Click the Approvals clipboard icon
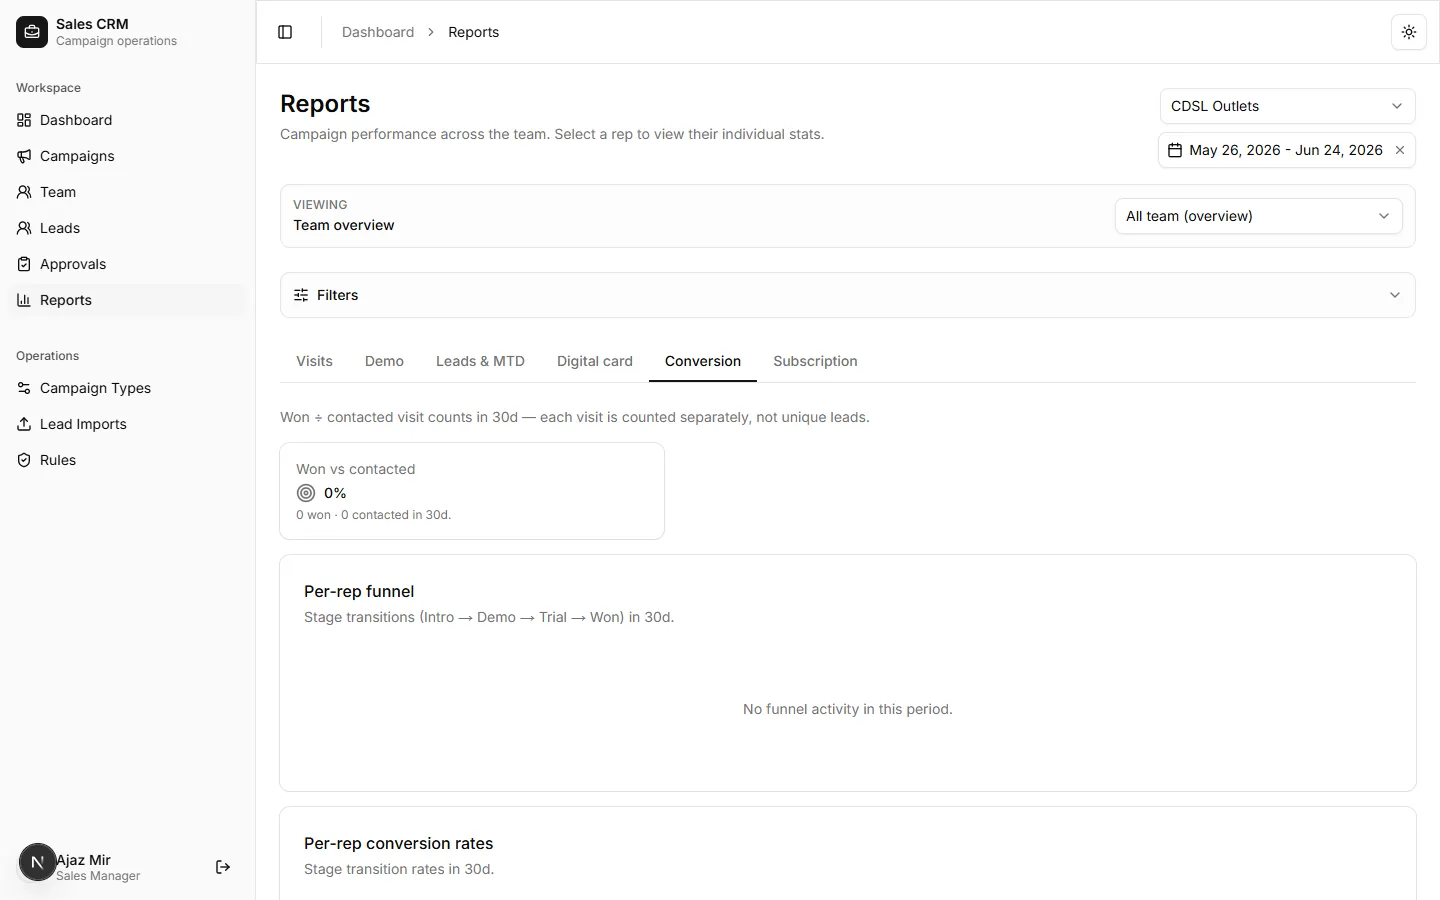The image size is (1440, 900). click(x=24, y=264)
